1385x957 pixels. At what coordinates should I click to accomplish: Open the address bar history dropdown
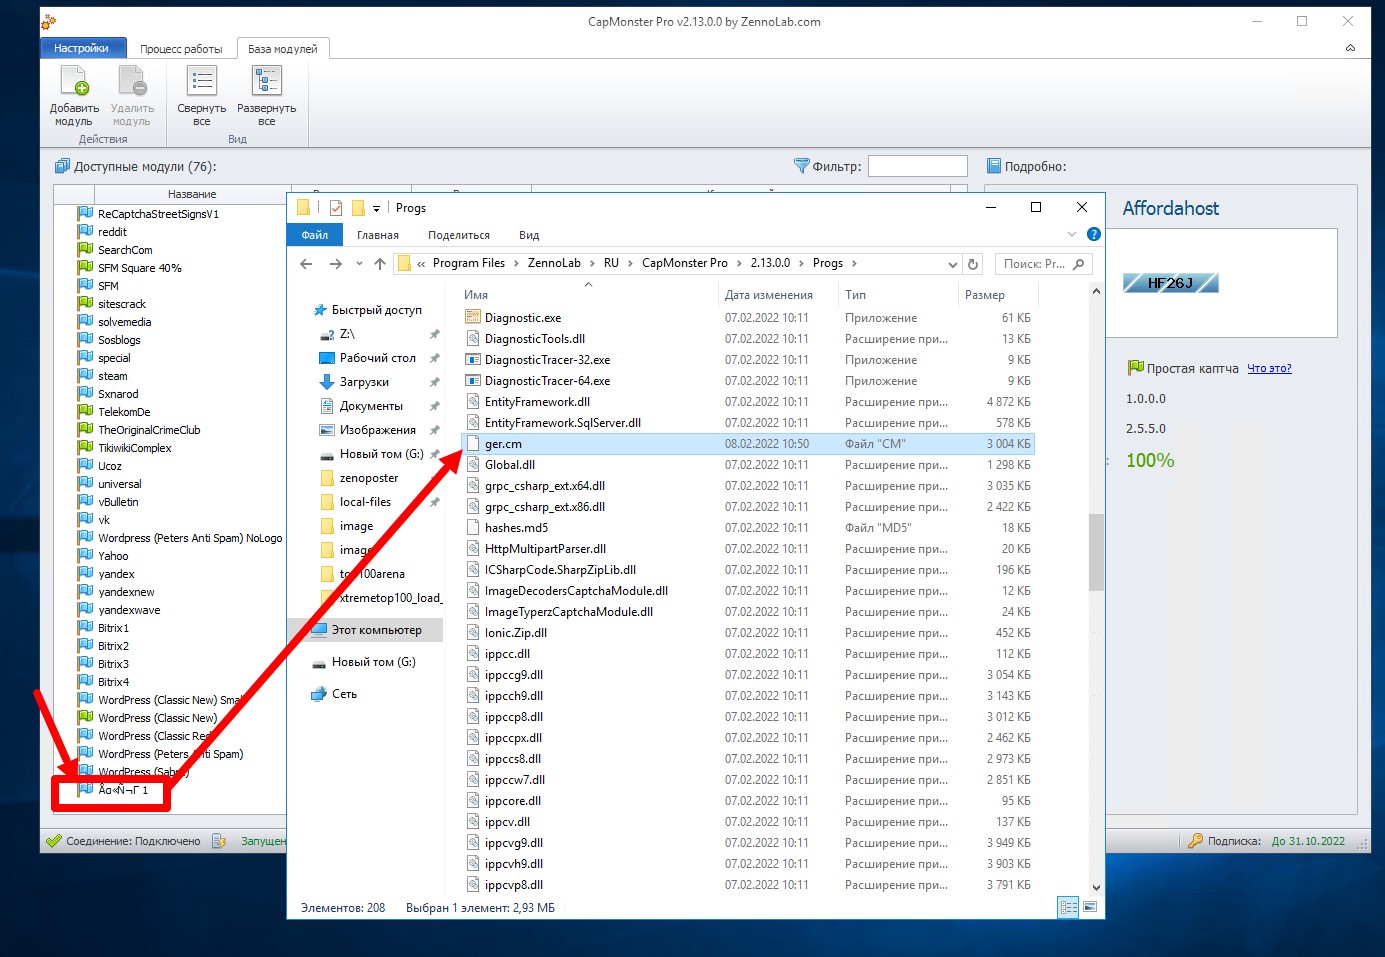pos(953,264)
